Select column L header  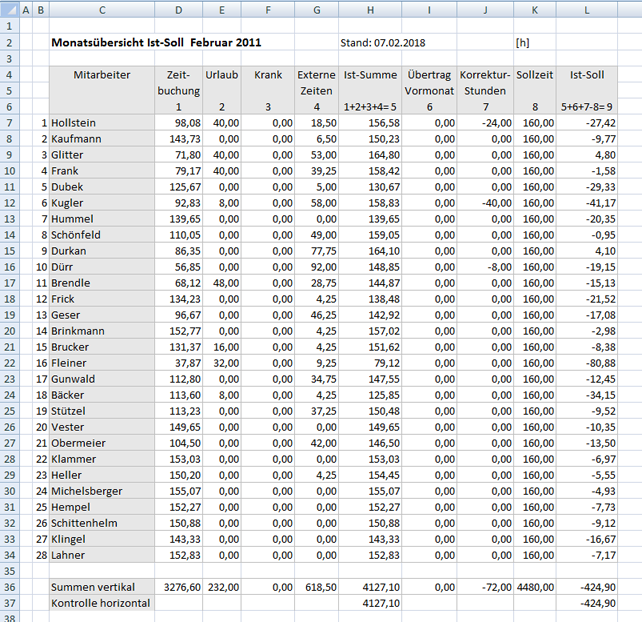click(587, 10)
